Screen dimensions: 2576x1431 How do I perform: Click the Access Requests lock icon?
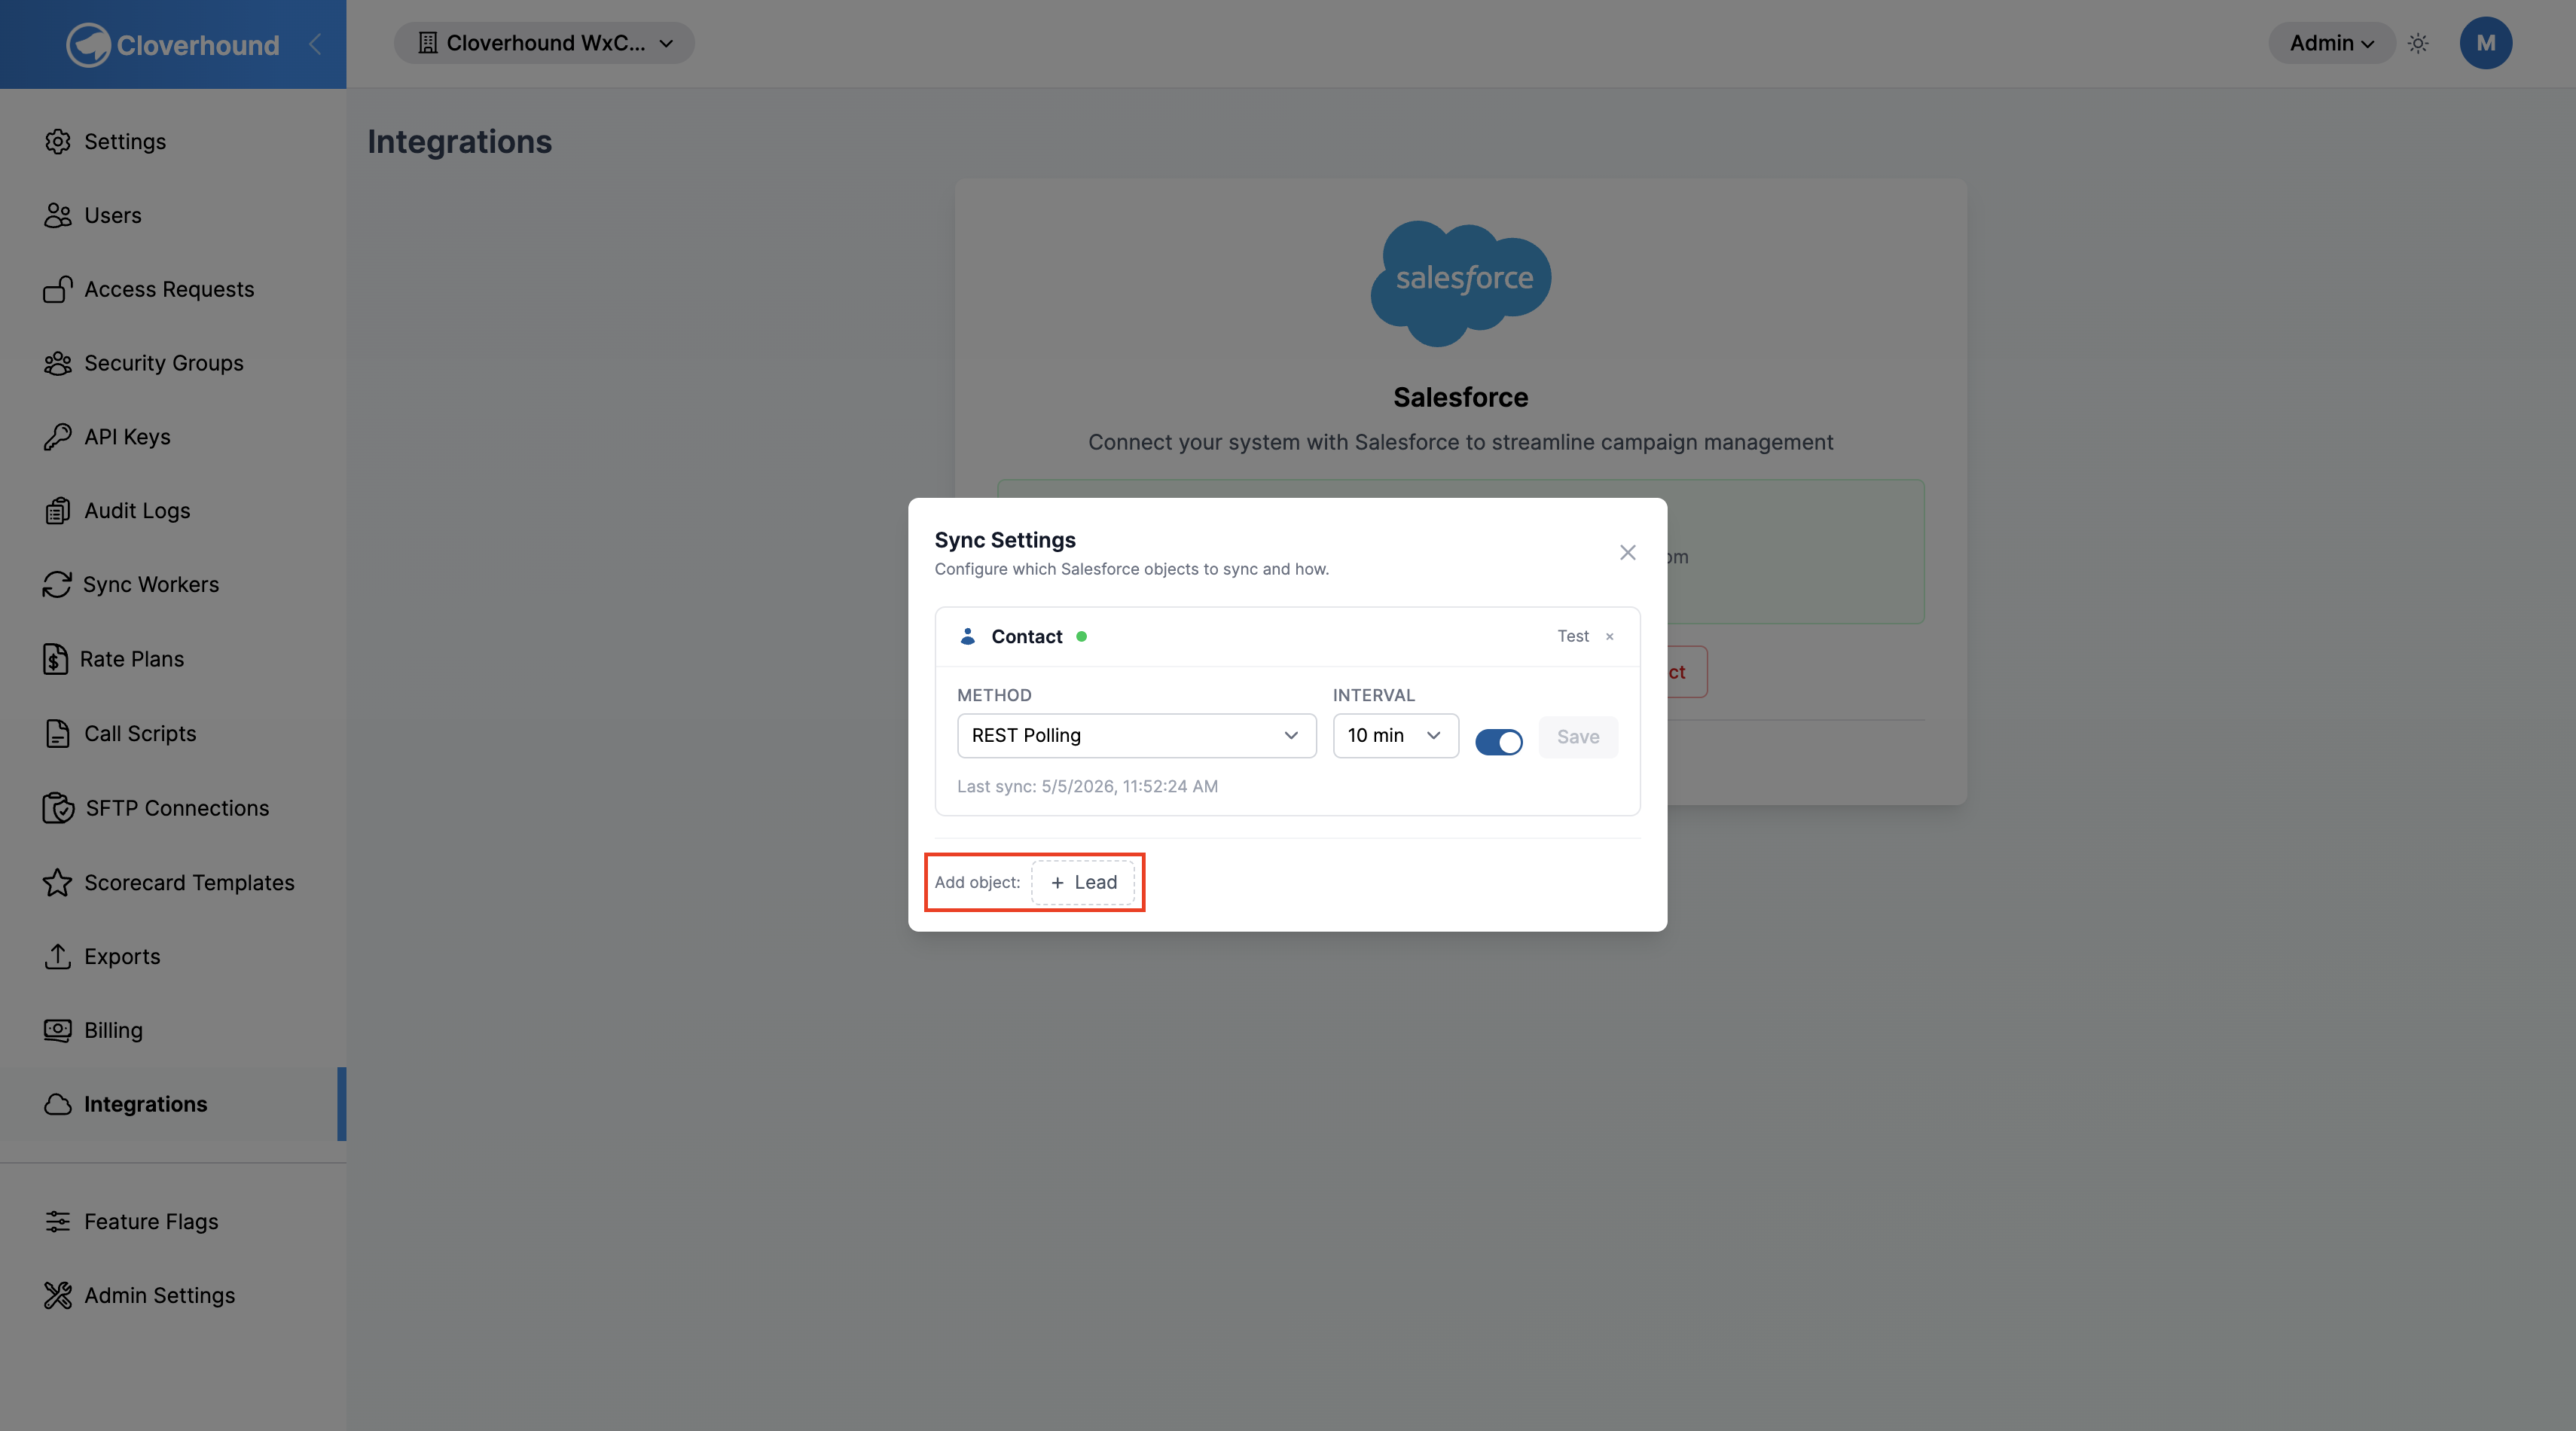click(58, 289)
